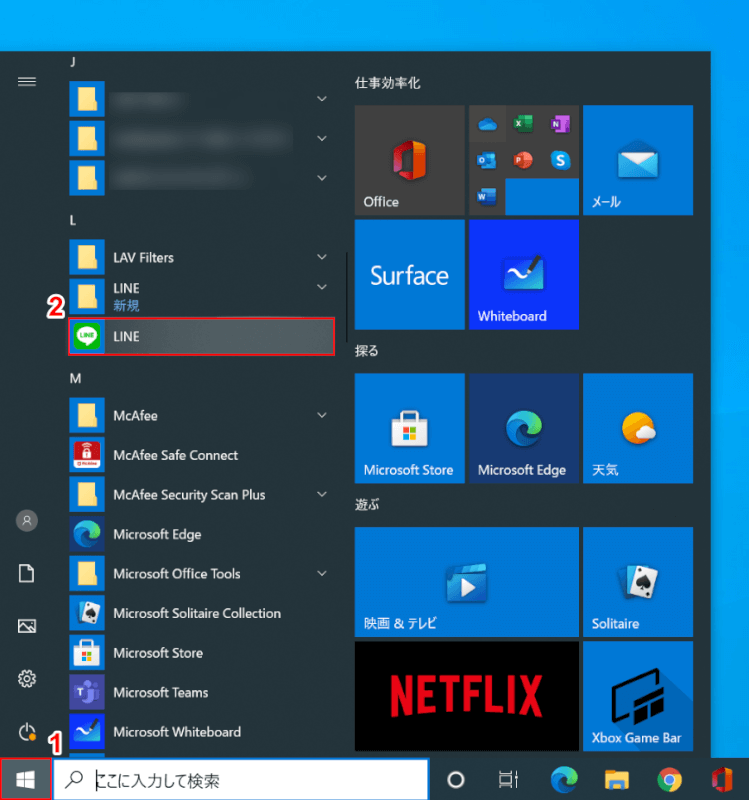Open Microsoft Edge from app list
749x800 pixels.
coord(202,534)
